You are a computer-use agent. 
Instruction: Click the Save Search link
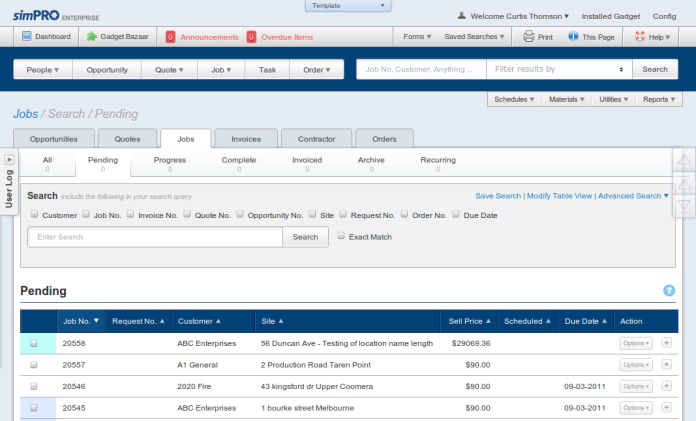(x=498, y=196)
